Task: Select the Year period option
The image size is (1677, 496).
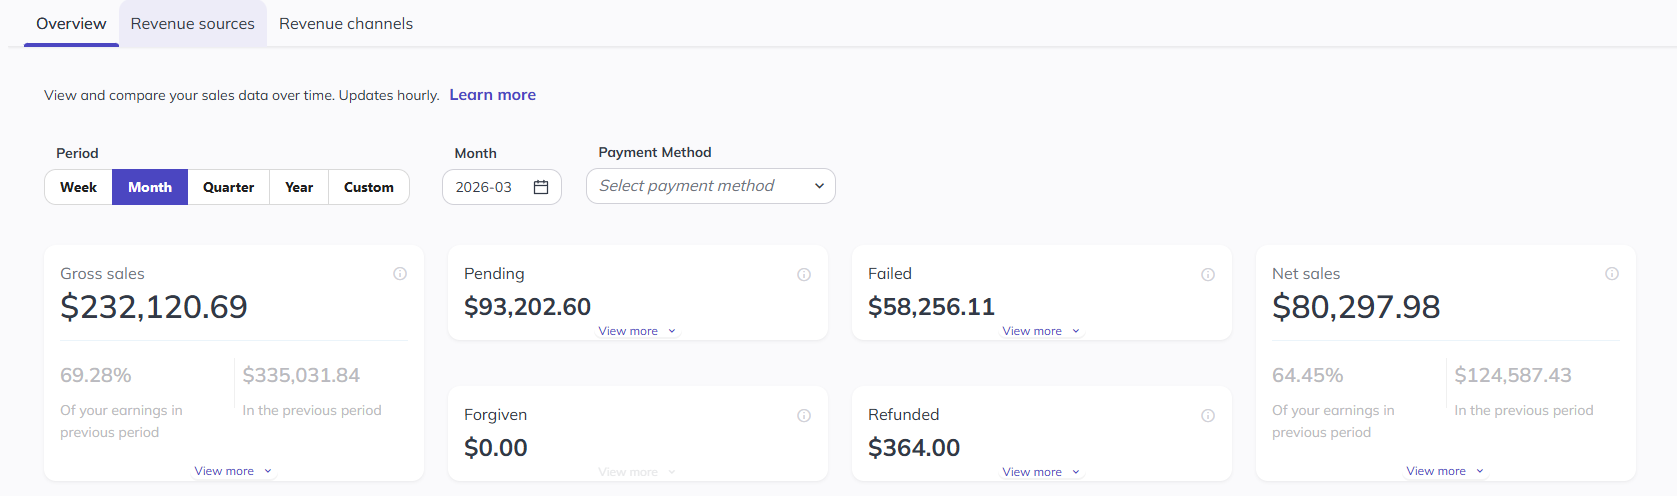Action: tap(299, 187)
